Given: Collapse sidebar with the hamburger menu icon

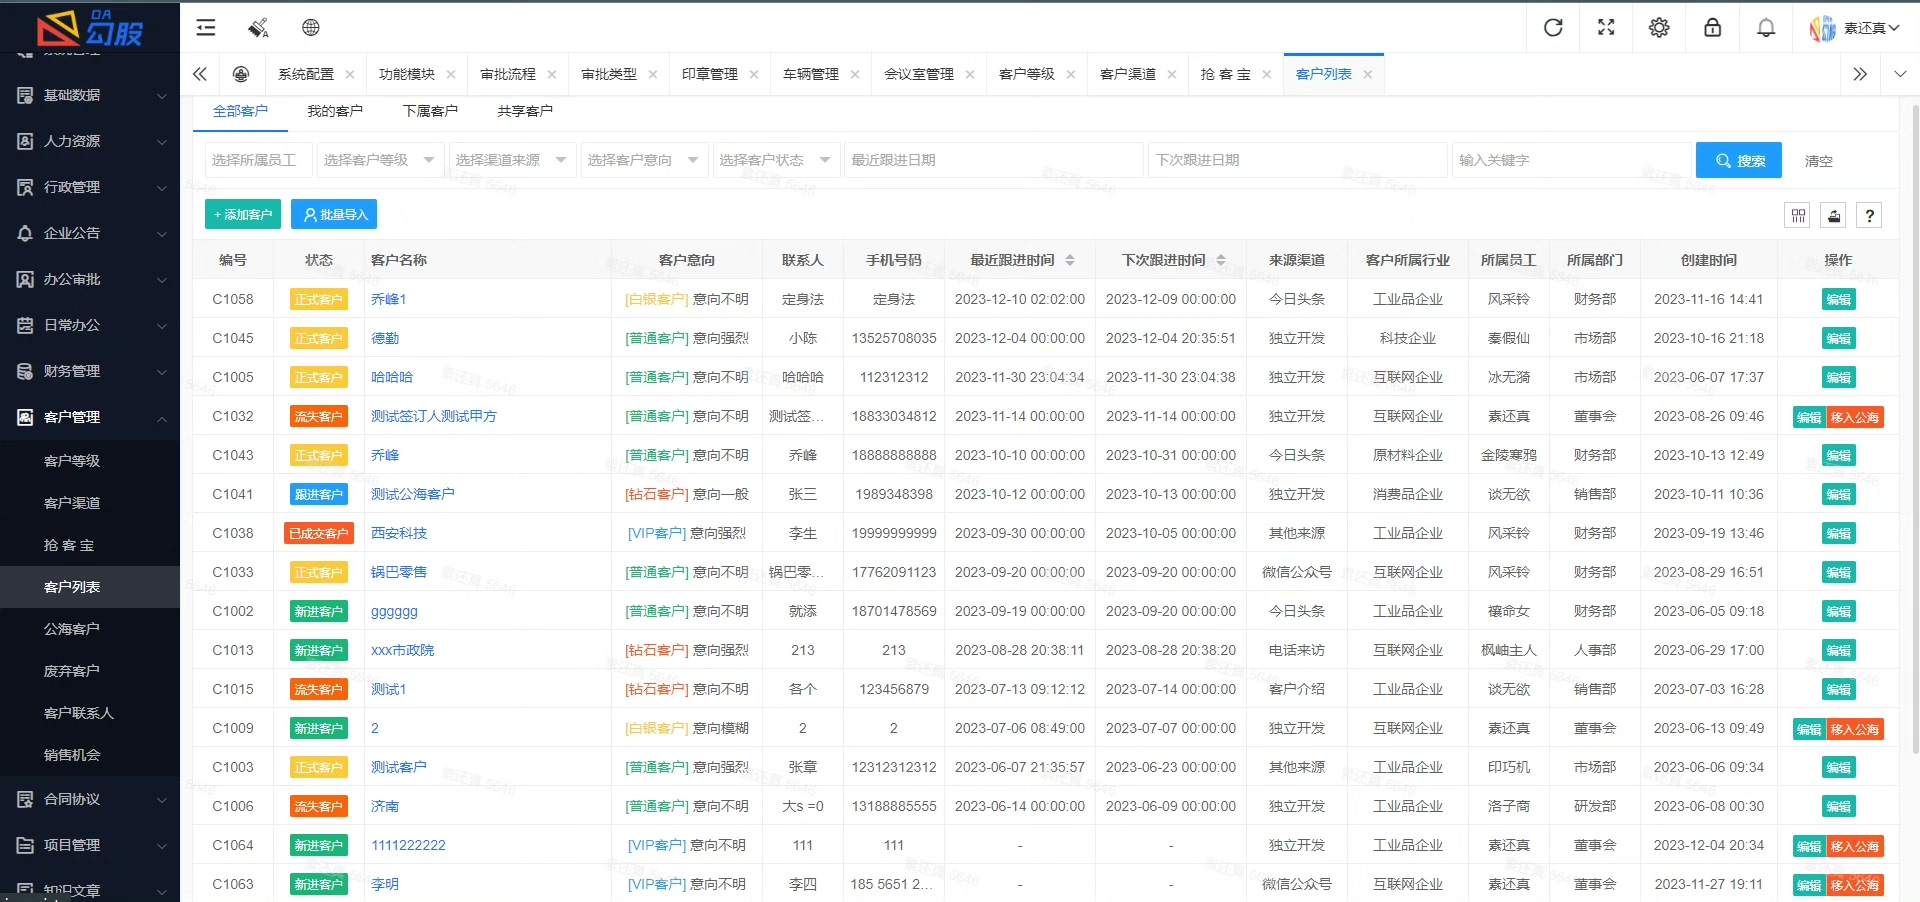Looking at the screenshot, I should tap(206, 28).
